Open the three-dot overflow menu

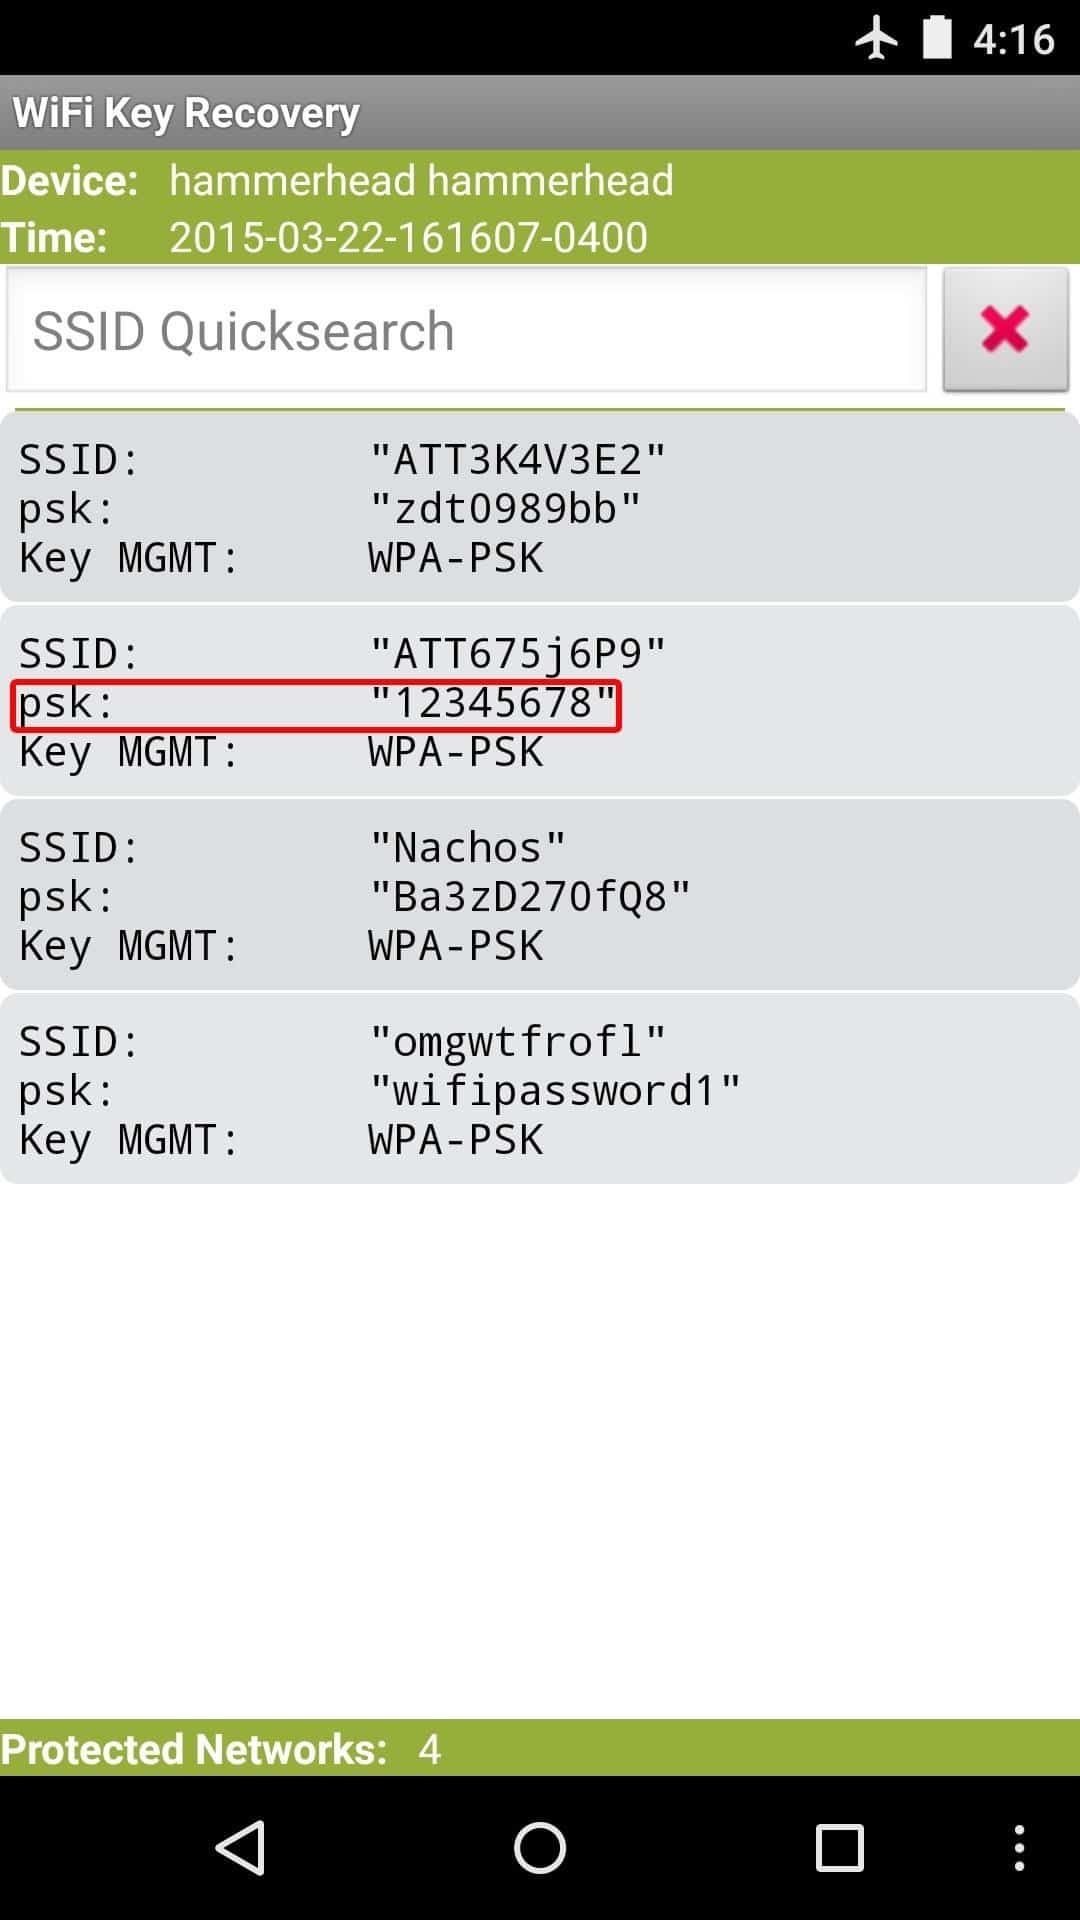tap(1019, 1847)
